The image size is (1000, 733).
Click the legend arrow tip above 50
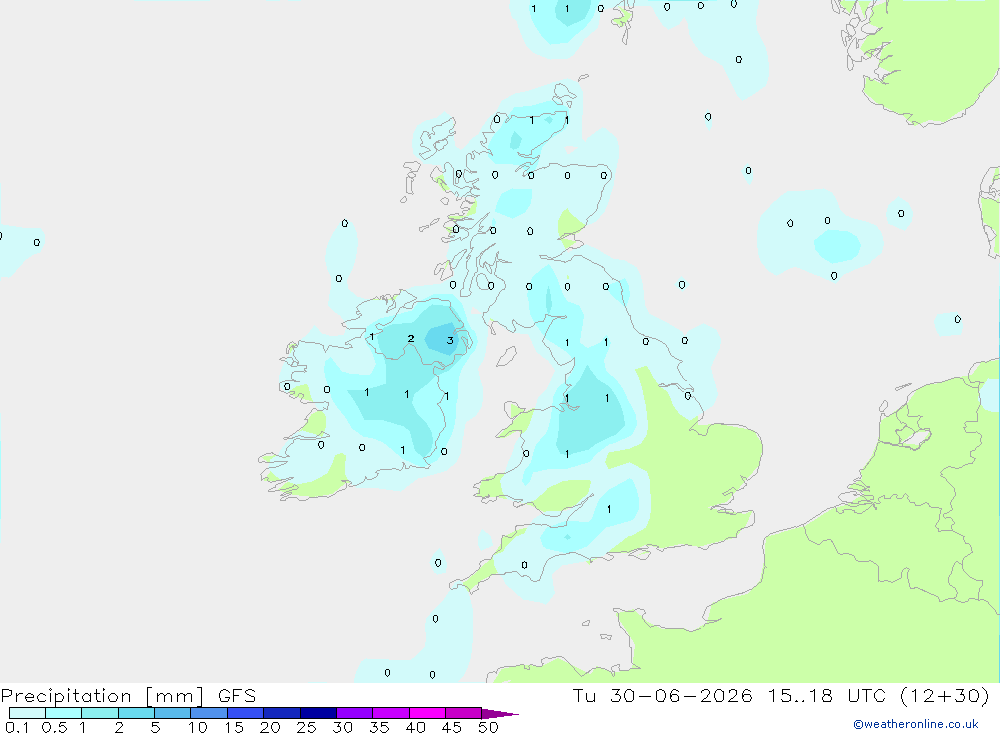click(x=499, y=714)
